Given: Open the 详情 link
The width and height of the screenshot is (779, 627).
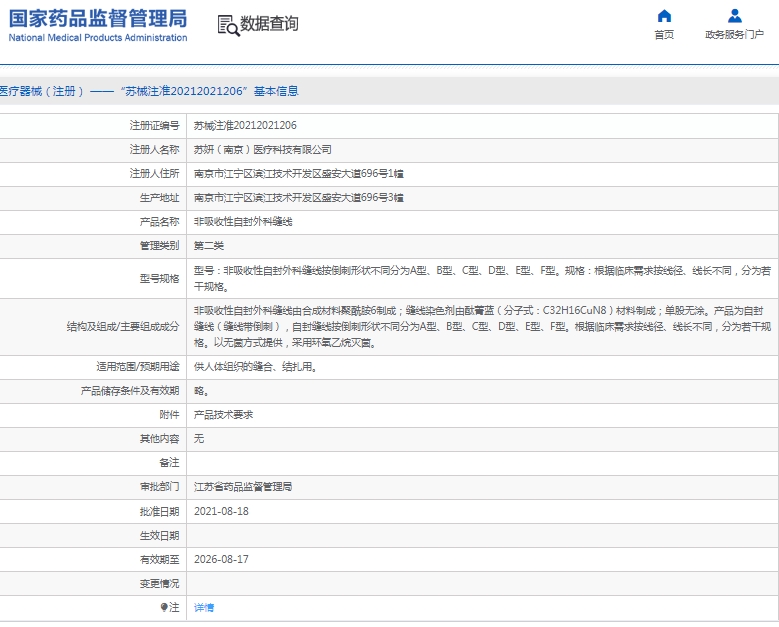Looking at the screenshot, I should coord(204,607).
